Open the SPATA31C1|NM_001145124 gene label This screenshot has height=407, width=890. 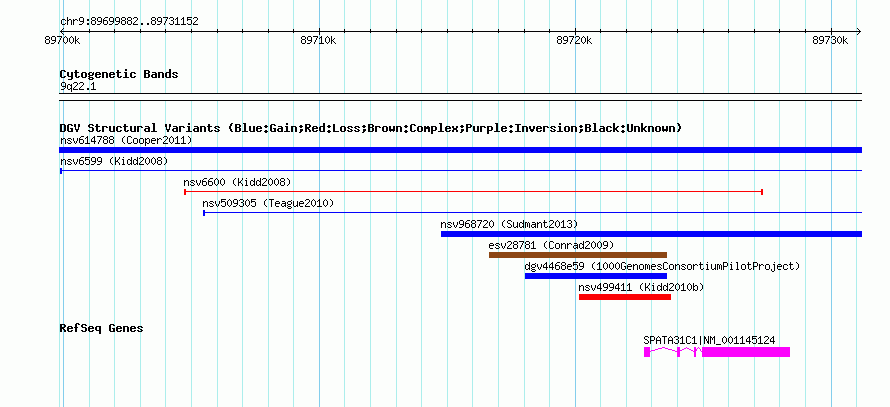(709, 340)
